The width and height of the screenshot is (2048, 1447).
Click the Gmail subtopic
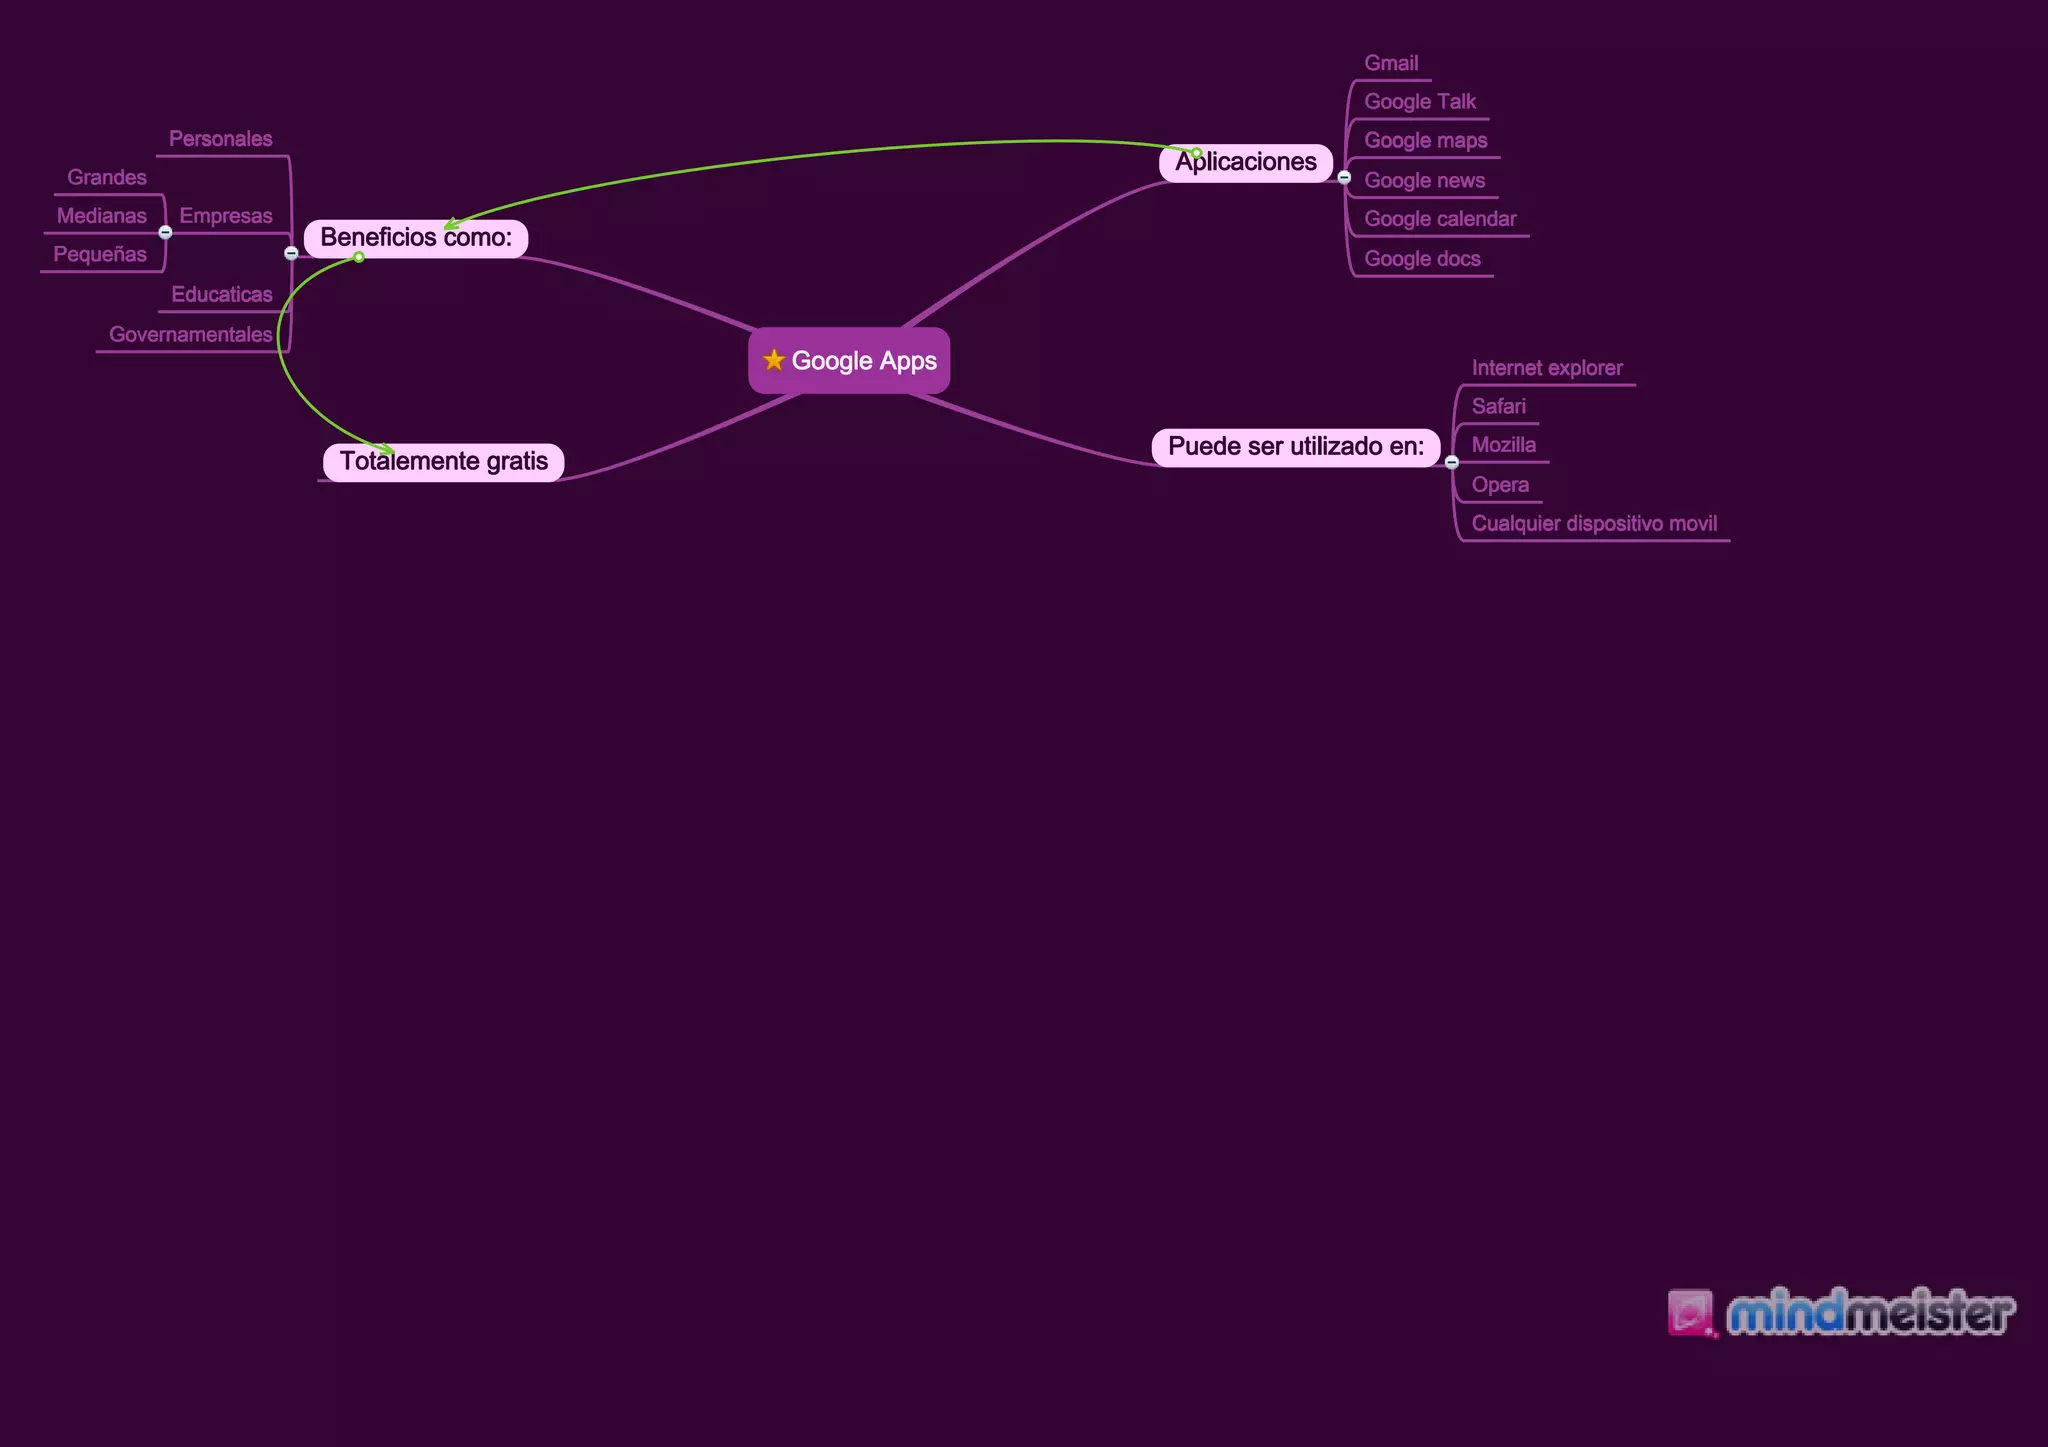point(1391,63)
